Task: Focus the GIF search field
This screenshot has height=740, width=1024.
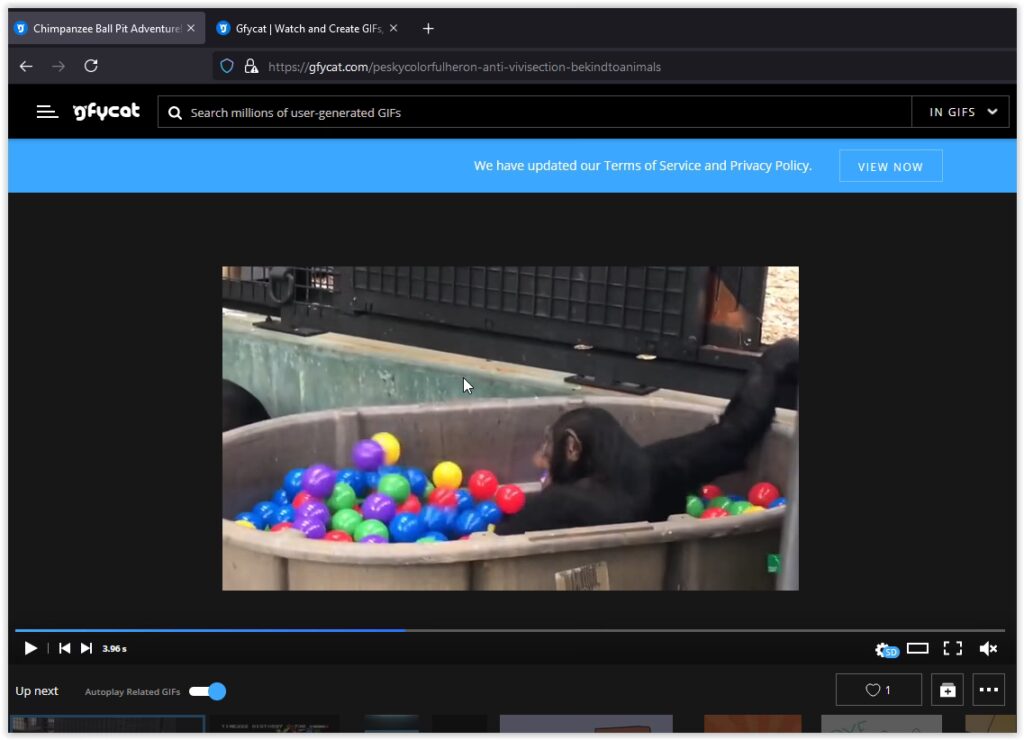Action: coord(540,112)
